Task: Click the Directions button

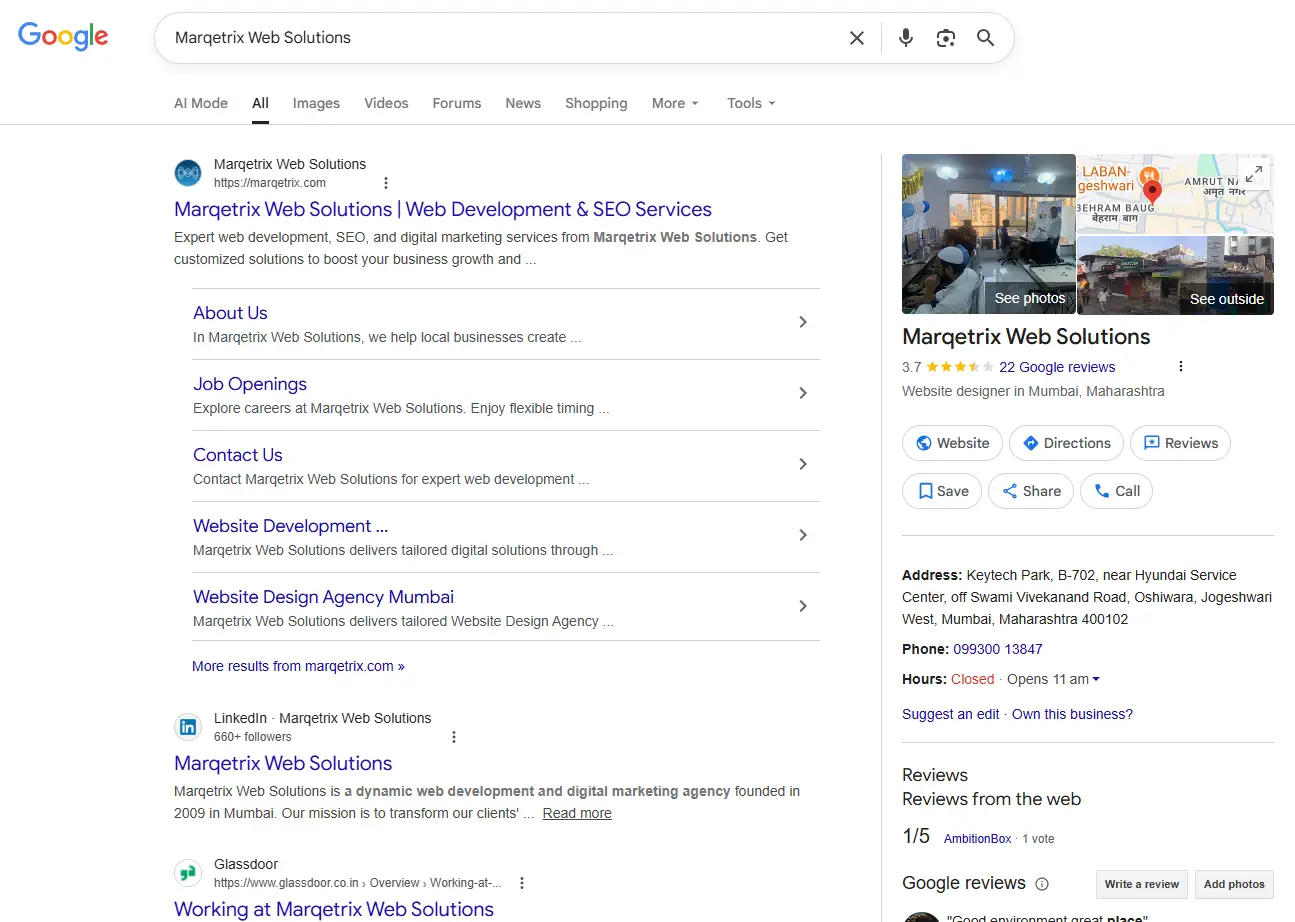Action: point(1066,443)
